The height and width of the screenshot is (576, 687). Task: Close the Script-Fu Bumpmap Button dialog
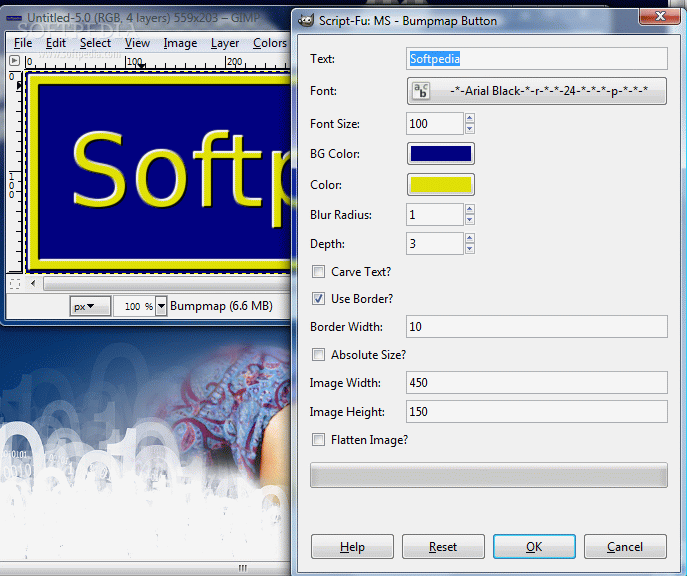[x=660, y=16]
